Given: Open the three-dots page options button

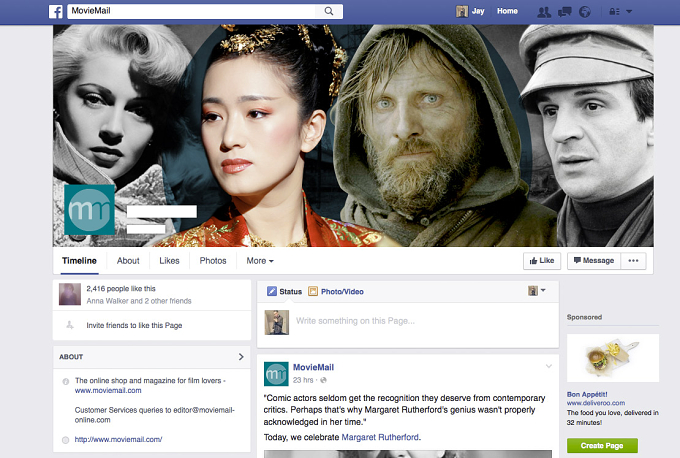Looking at the screenshot, I should [x=633, y=261].
